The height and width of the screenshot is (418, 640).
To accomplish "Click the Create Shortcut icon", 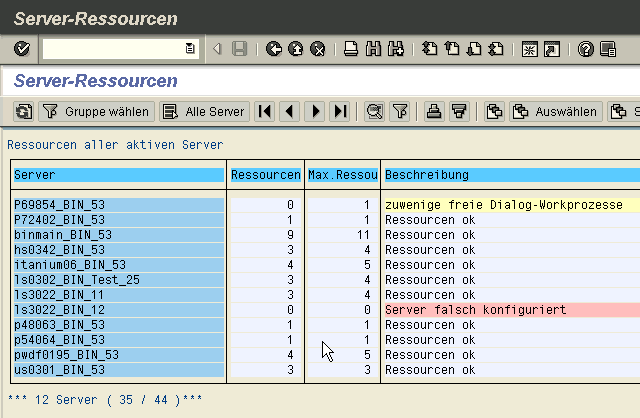I will click(552, 49).
